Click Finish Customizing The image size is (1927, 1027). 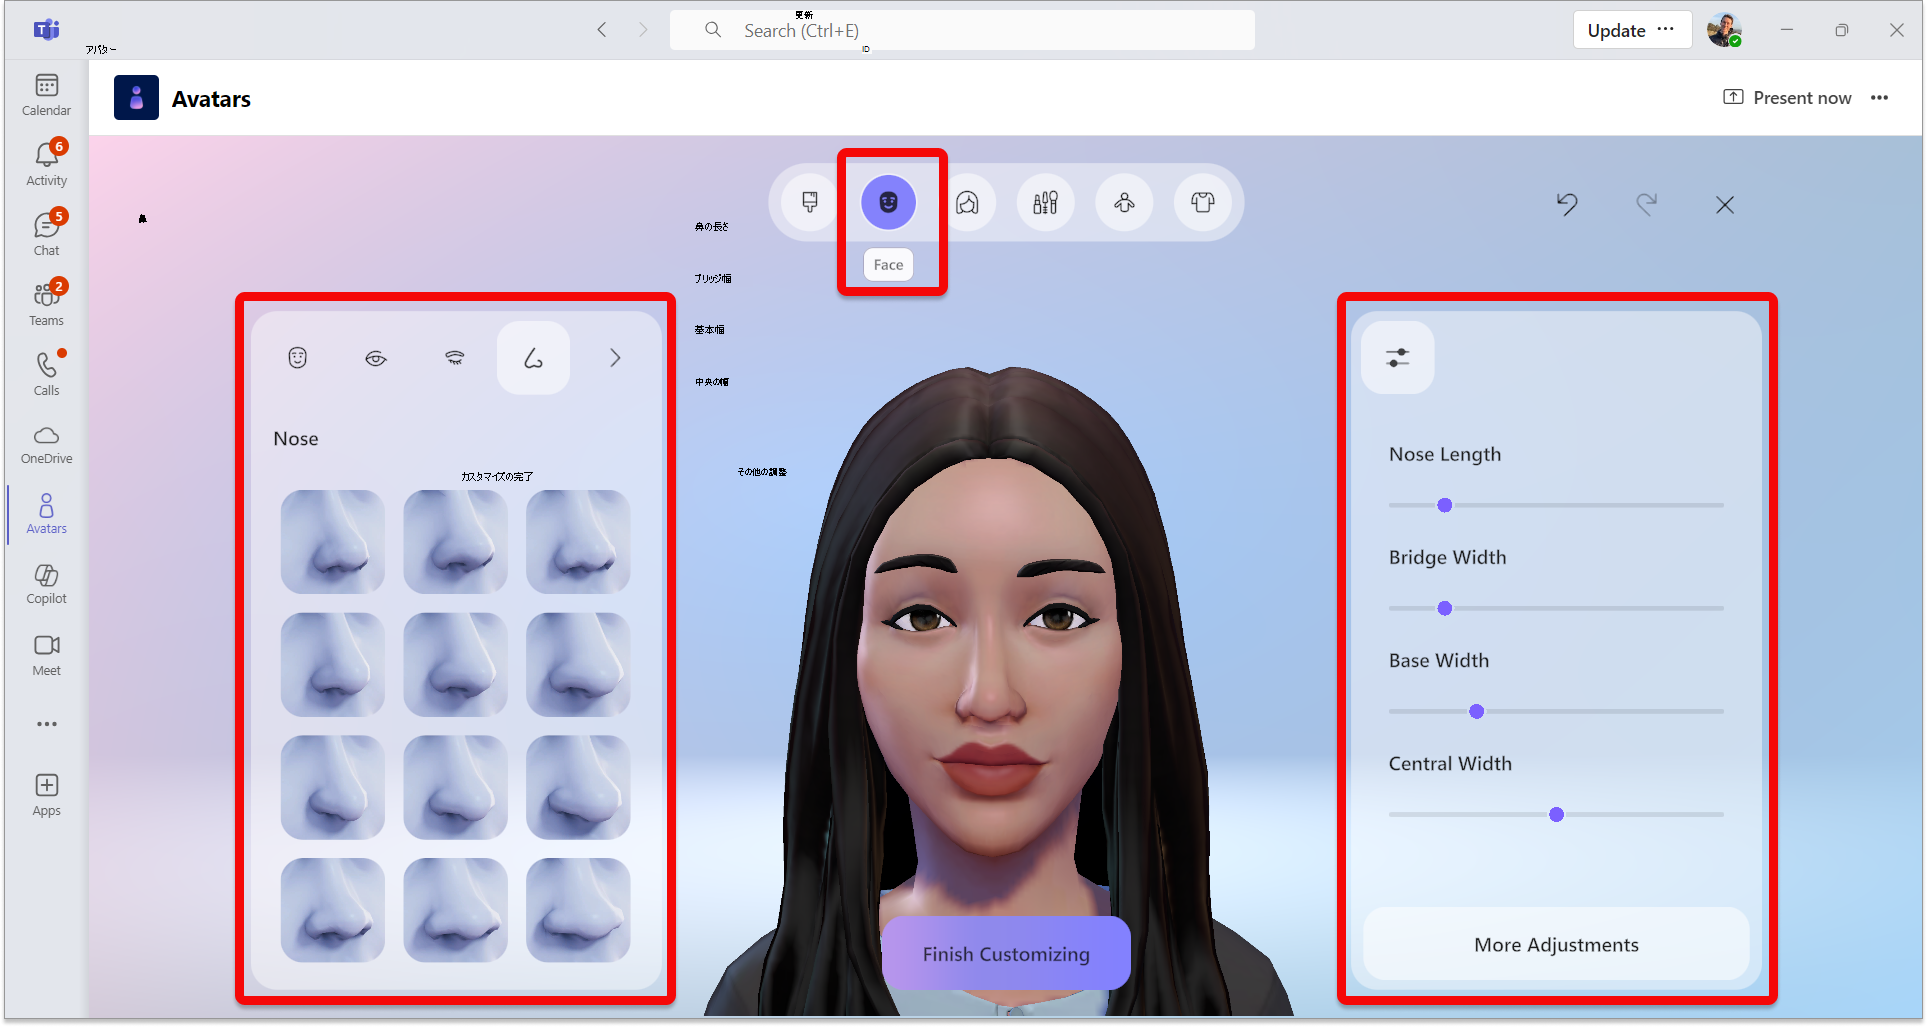click(x=1006, y=954)
